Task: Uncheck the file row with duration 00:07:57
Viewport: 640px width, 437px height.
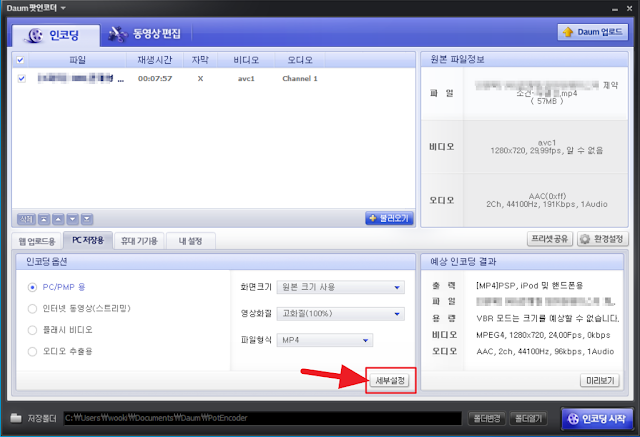Action: [22, 78]
